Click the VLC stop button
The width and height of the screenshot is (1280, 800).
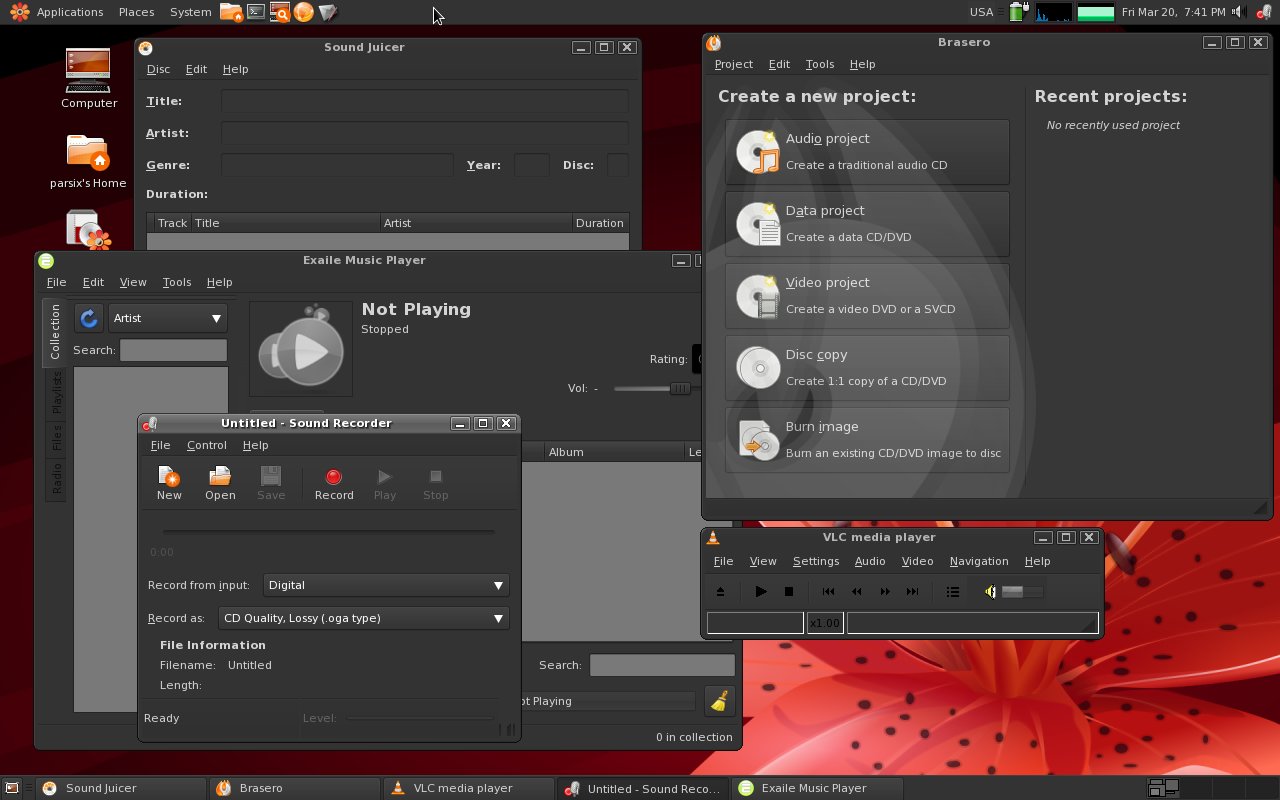pos(789,591)
